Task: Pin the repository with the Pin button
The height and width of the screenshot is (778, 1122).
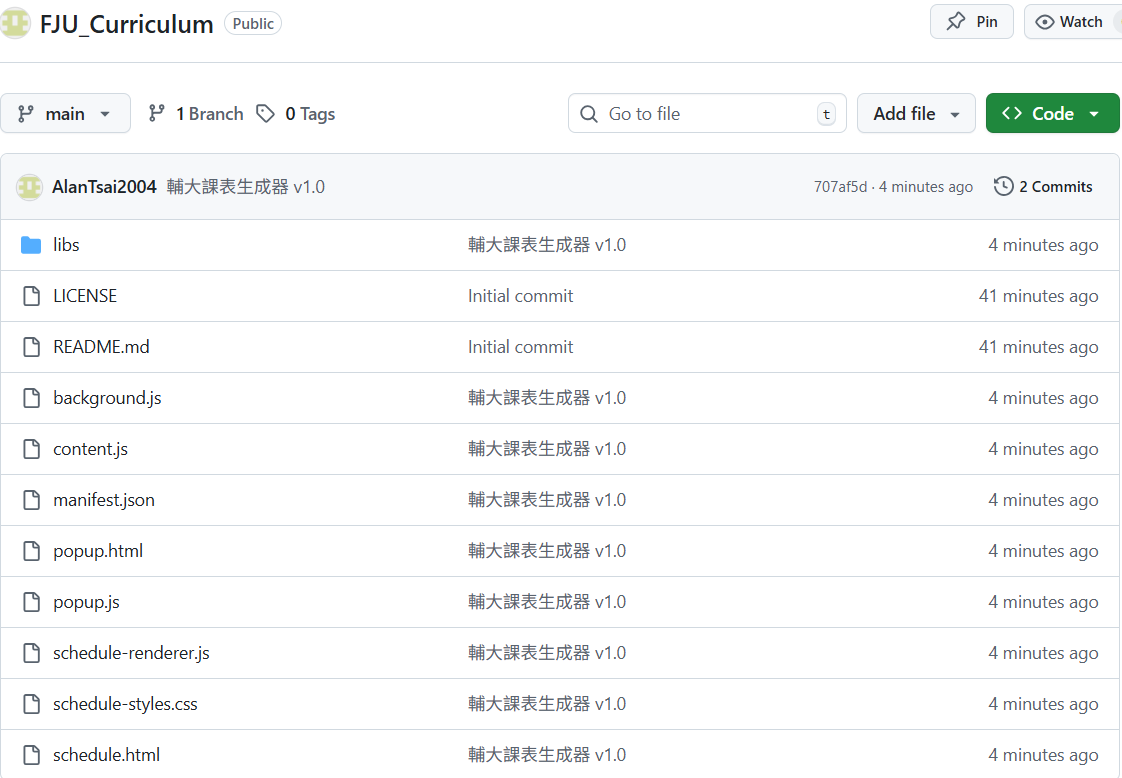Action: point(972,21)
